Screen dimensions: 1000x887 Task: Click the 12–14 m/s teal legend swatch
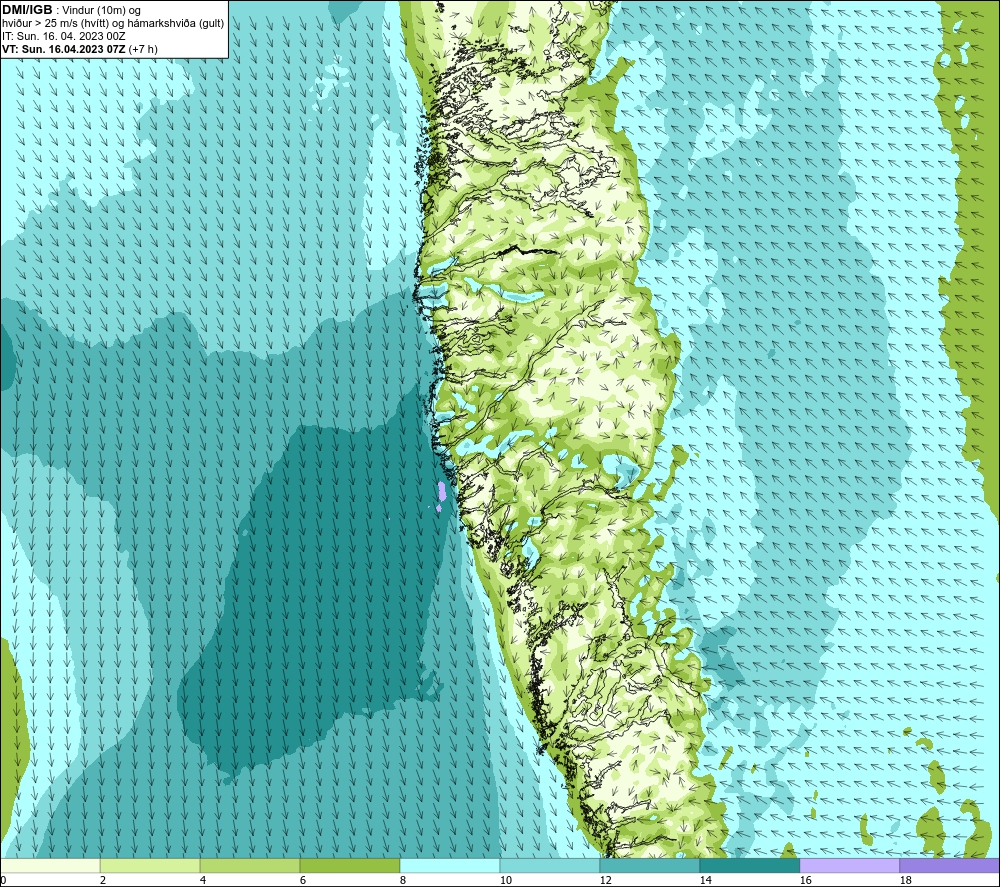click(x=649, y=865)
